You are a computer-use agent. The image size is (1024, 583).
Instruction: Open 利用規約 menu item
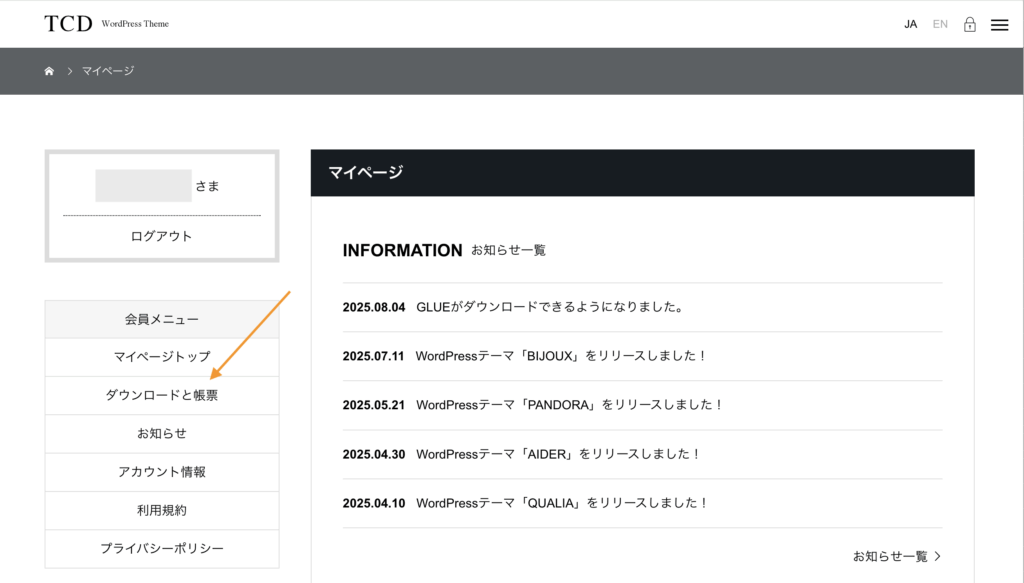pyautogui.click(x=162, y=511)
